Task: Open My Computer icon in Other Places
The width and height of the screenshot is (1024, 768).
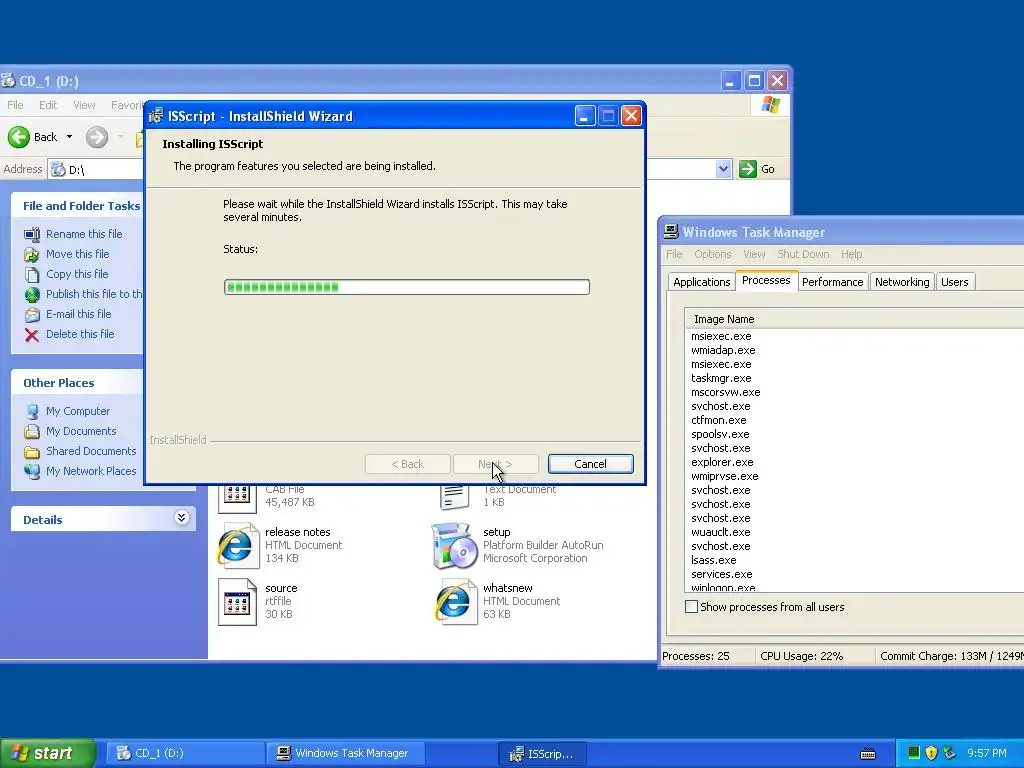Action: coord(32,411)
